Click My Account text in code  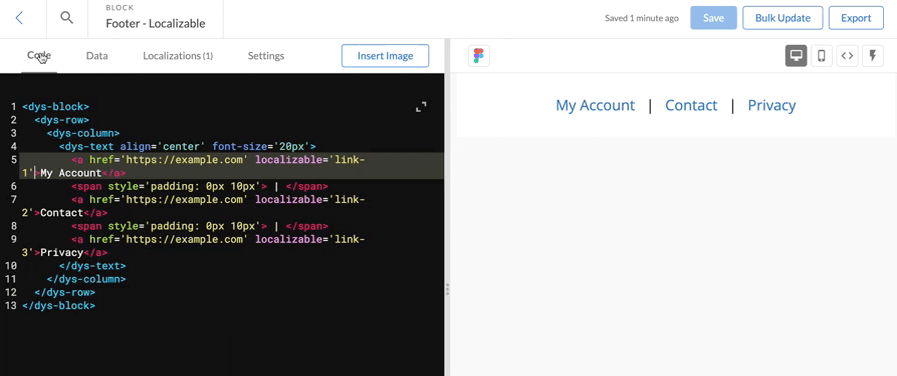(x=70, y=173)
